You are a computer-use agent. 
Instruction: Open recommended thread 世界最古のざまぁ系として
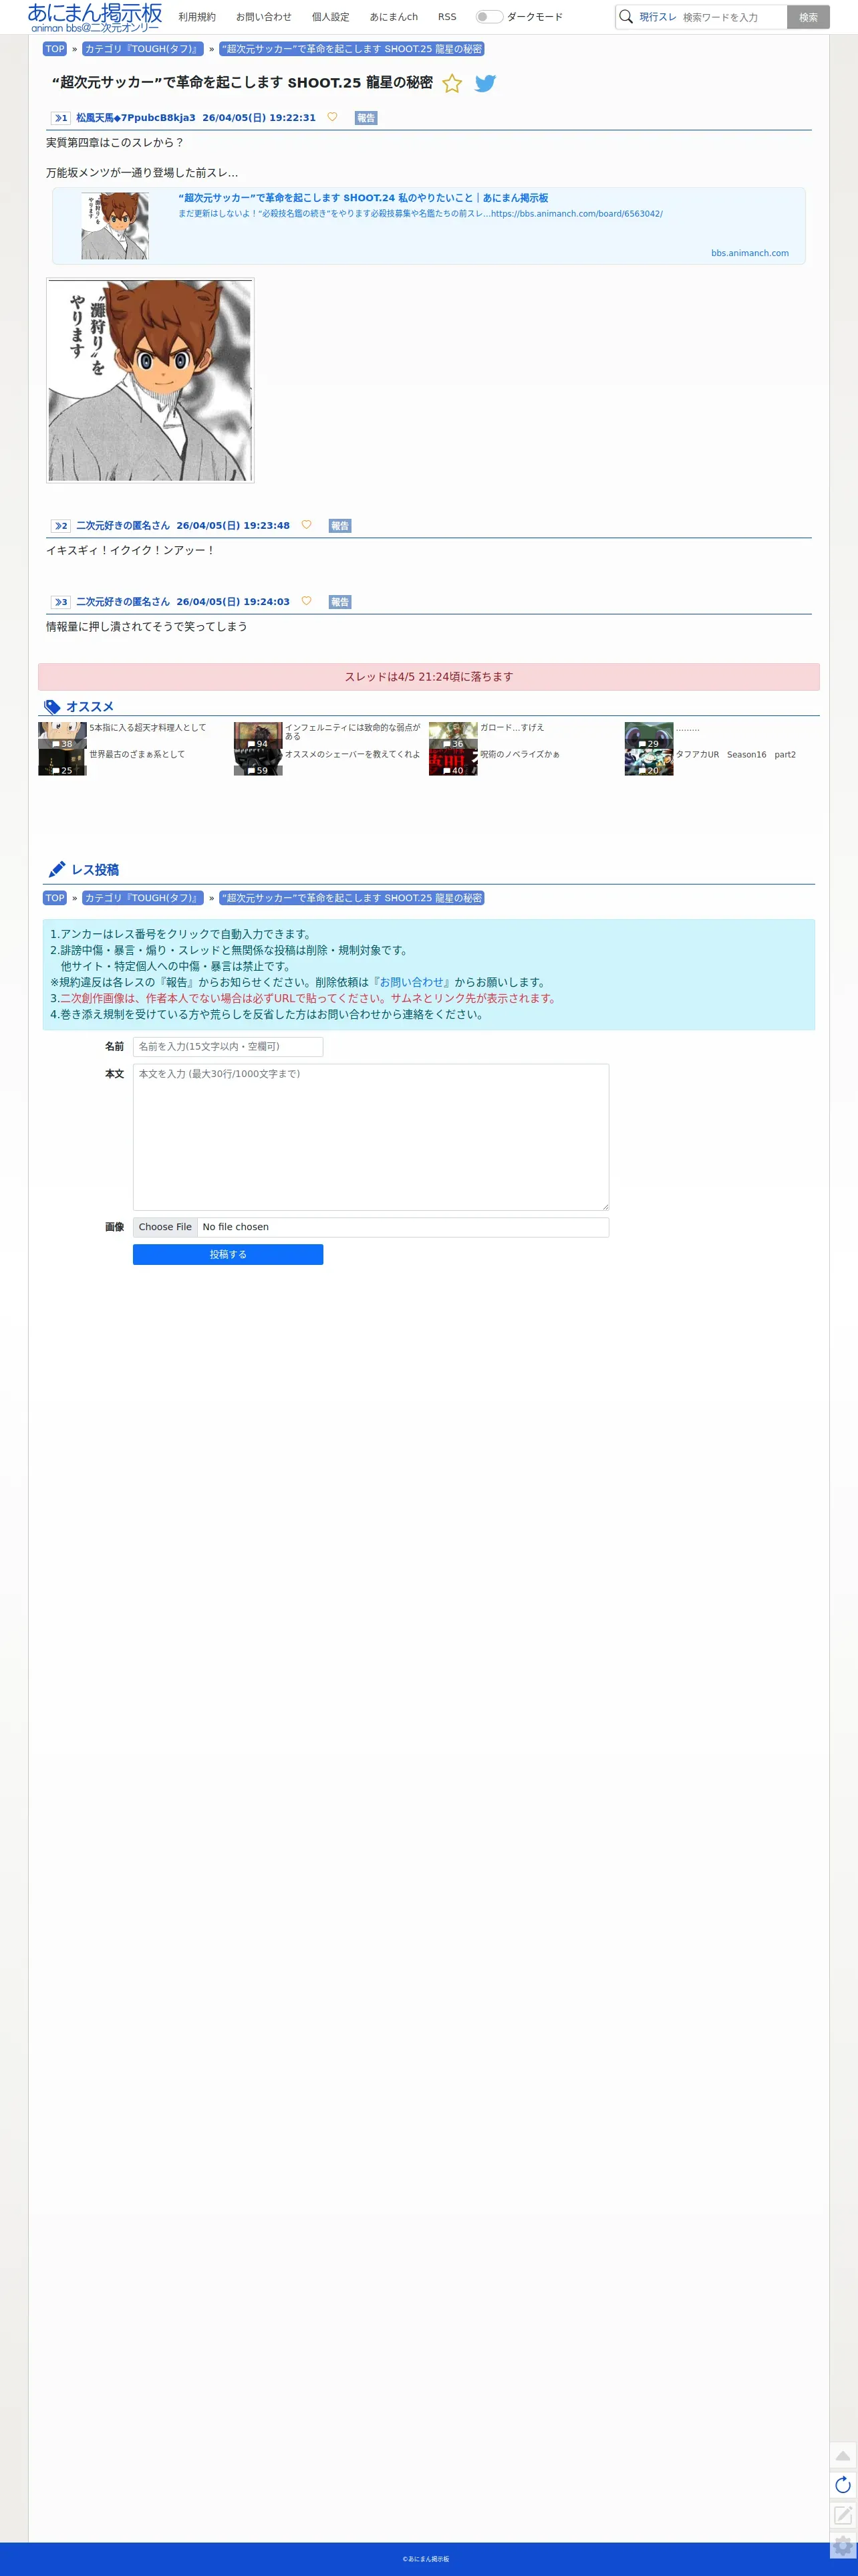[137, 755]
